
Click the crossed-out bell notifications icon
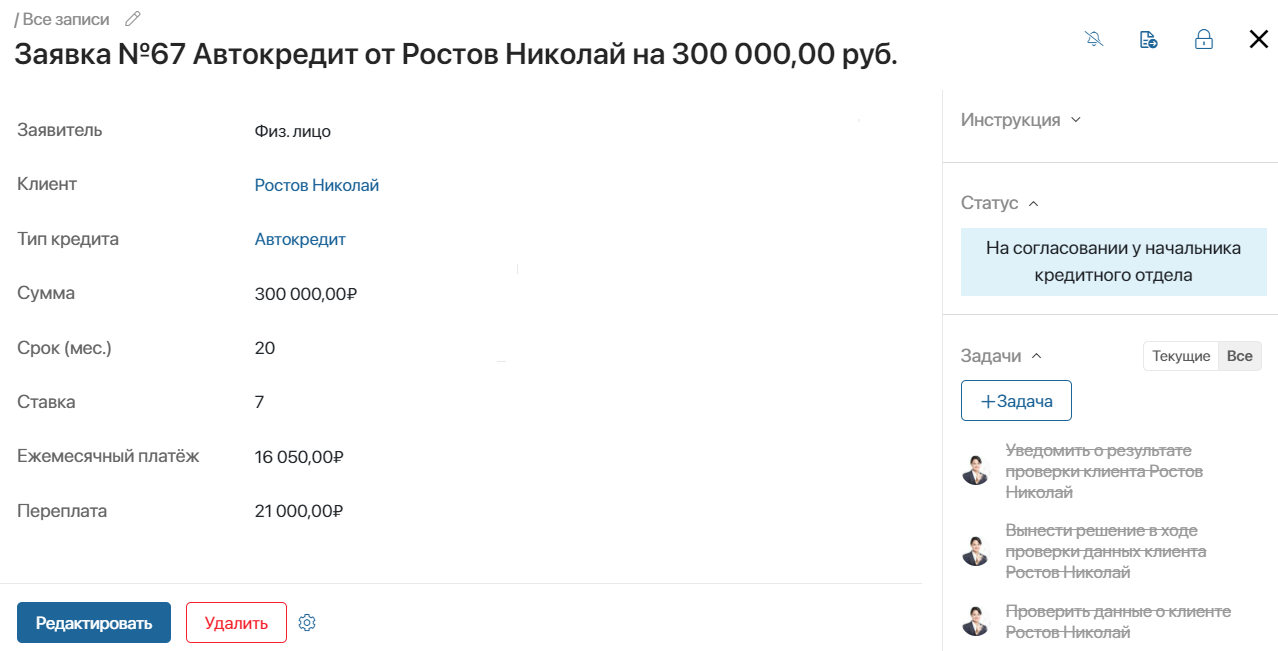click(x=1094, y=40)
